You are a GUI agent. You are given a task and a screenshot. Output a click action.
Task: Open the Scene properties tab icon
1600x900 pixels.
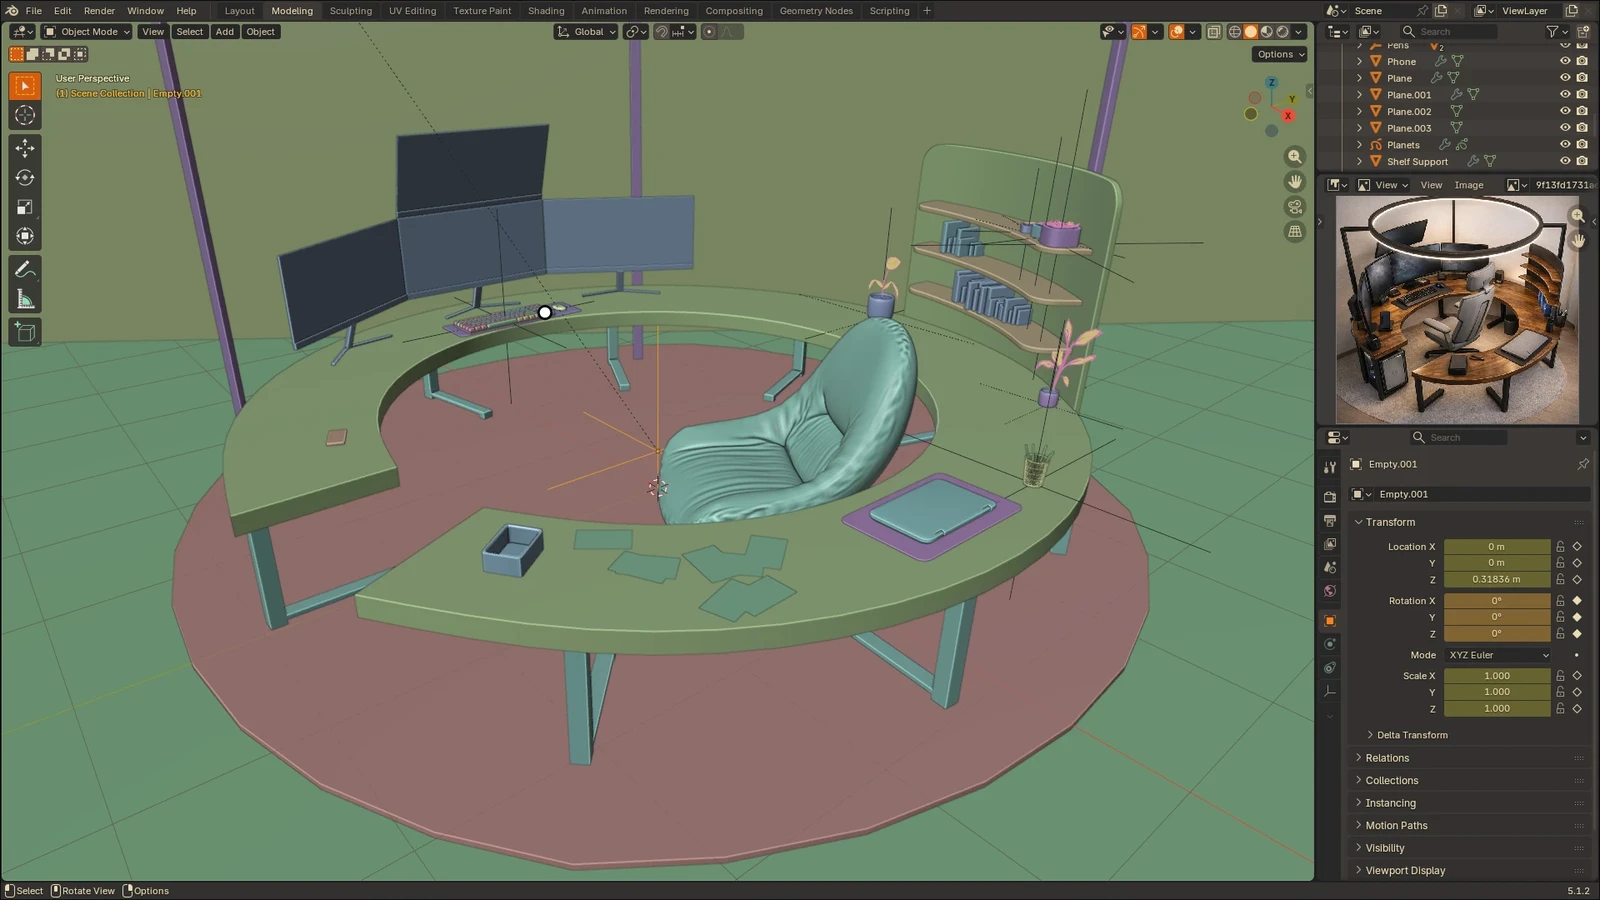click(x=1330, y=567)
